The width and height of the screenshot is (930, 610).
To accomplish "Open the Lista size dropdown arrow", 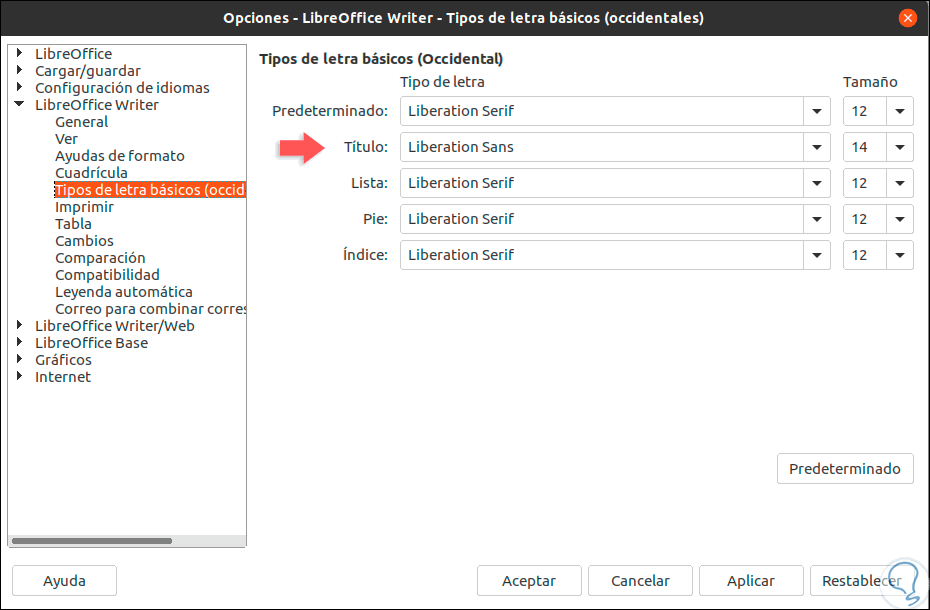I will 900,183.
